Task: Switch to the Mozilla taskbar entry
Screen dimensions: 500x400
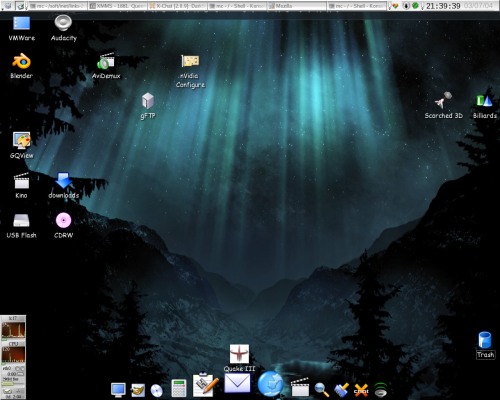Action: coord(297,6)
